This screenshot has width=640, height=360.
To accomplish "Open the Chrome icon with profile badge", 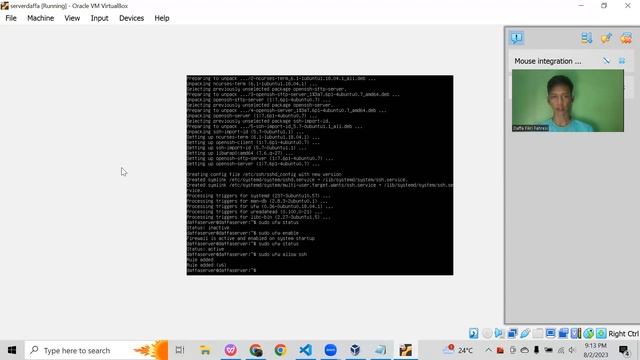I will coord(256,350).
